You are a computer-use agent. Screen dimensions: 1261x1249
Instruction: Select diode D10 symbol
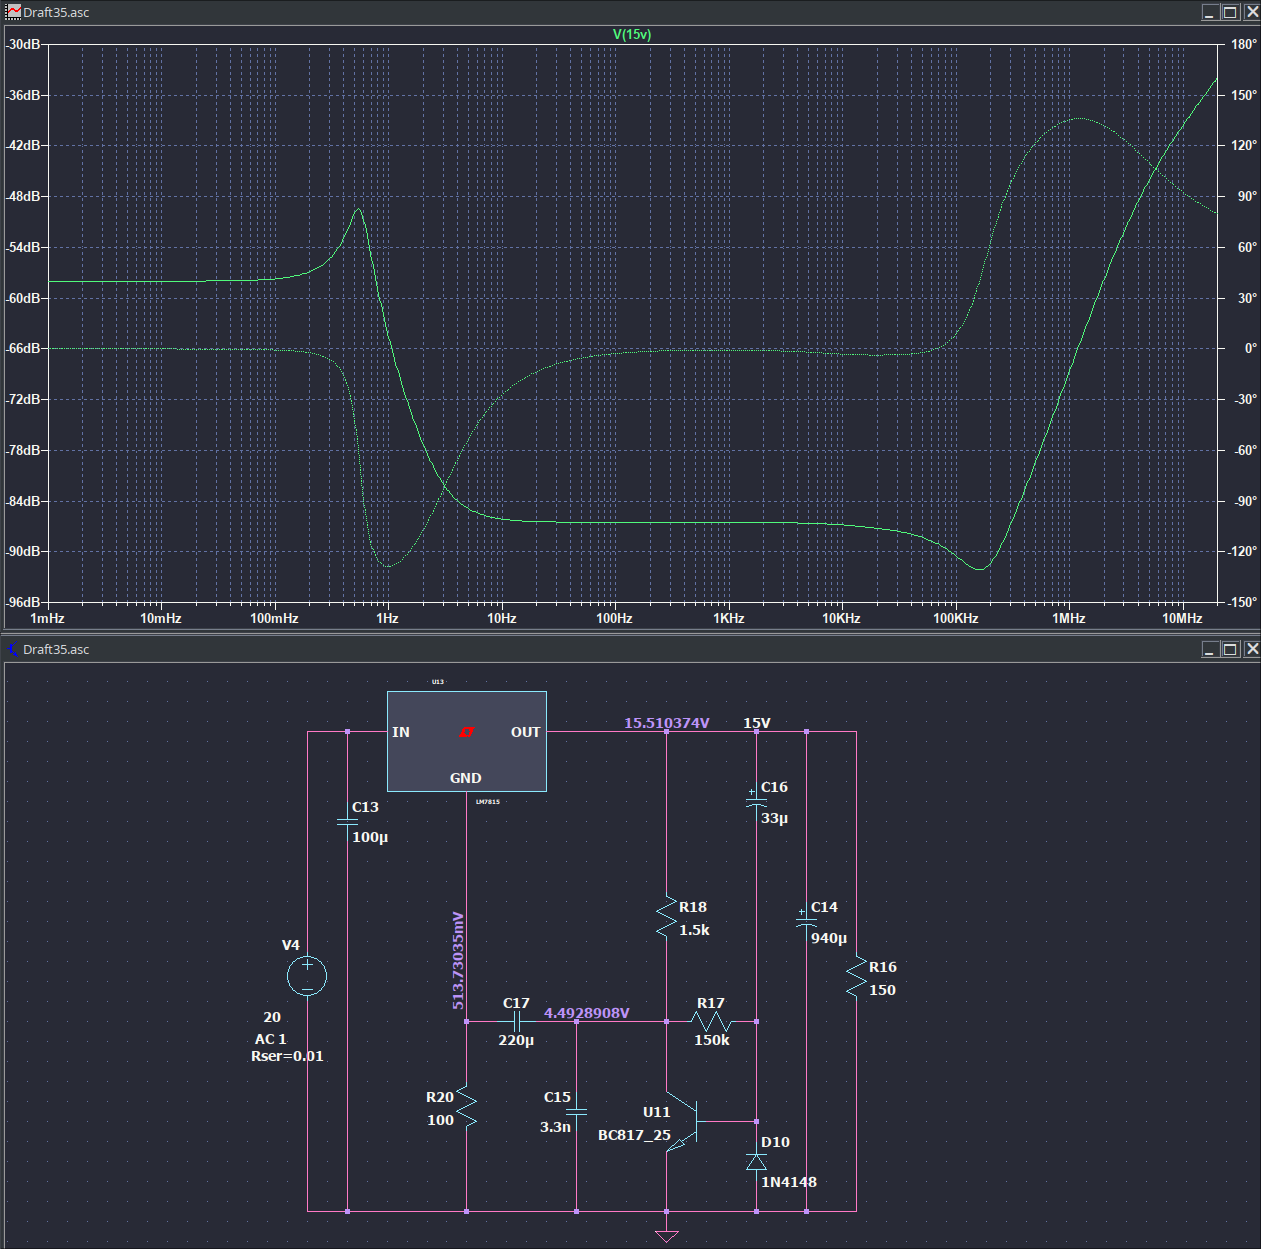(x=756, y=1162)
